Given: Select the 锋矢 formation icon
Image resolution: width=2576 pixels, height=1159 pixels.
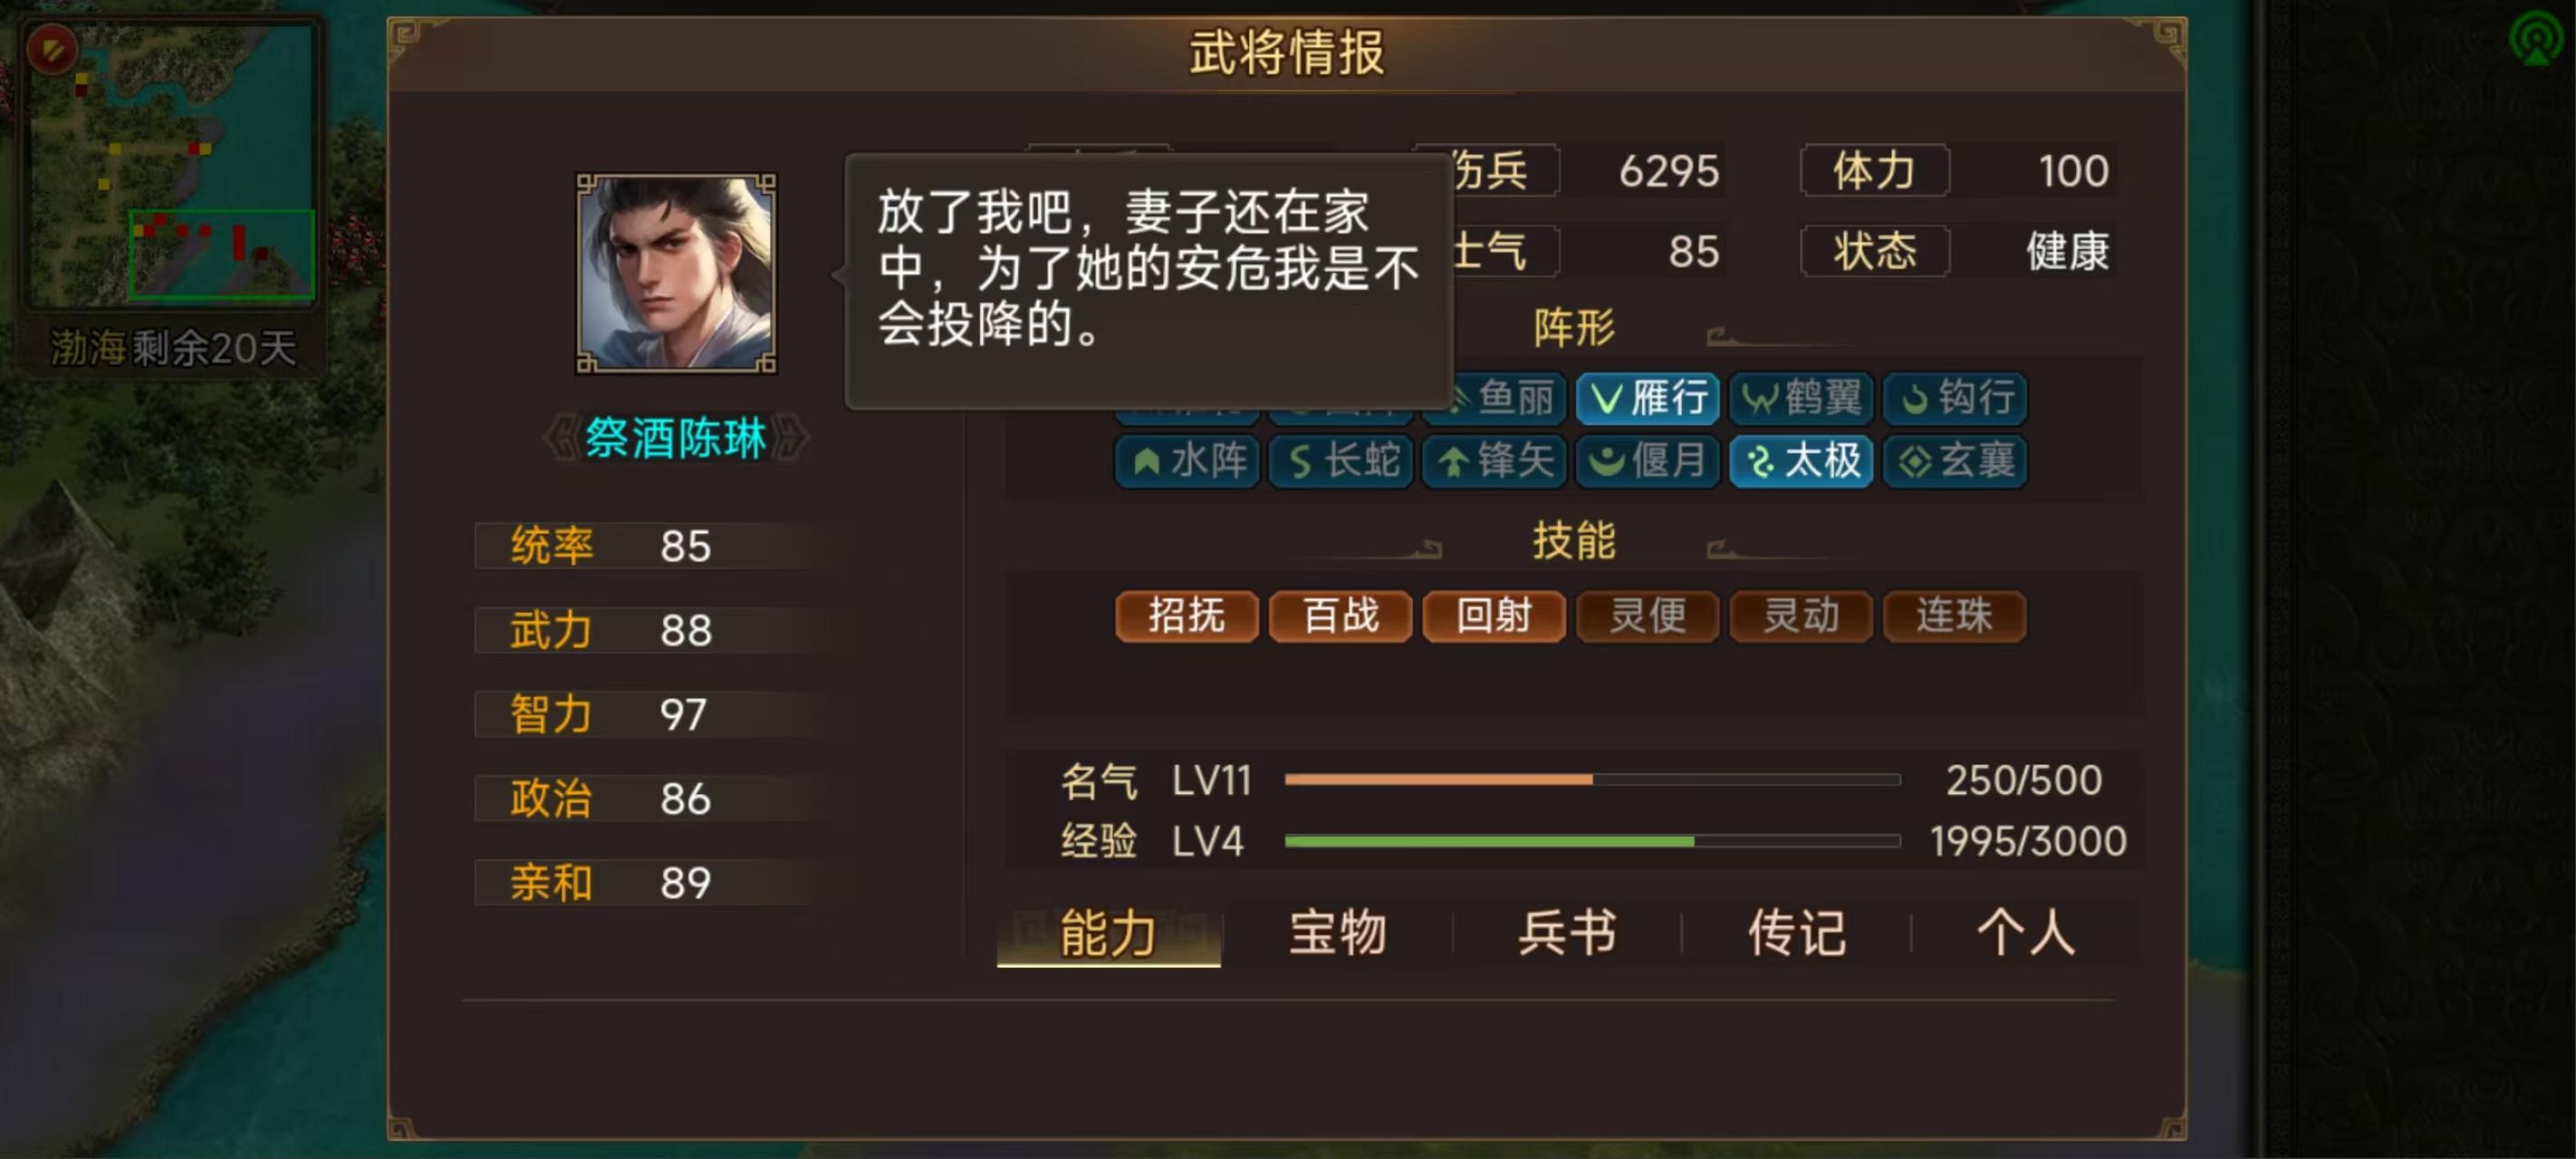Looking at the screenshot, I should [x=1494, y=461].
